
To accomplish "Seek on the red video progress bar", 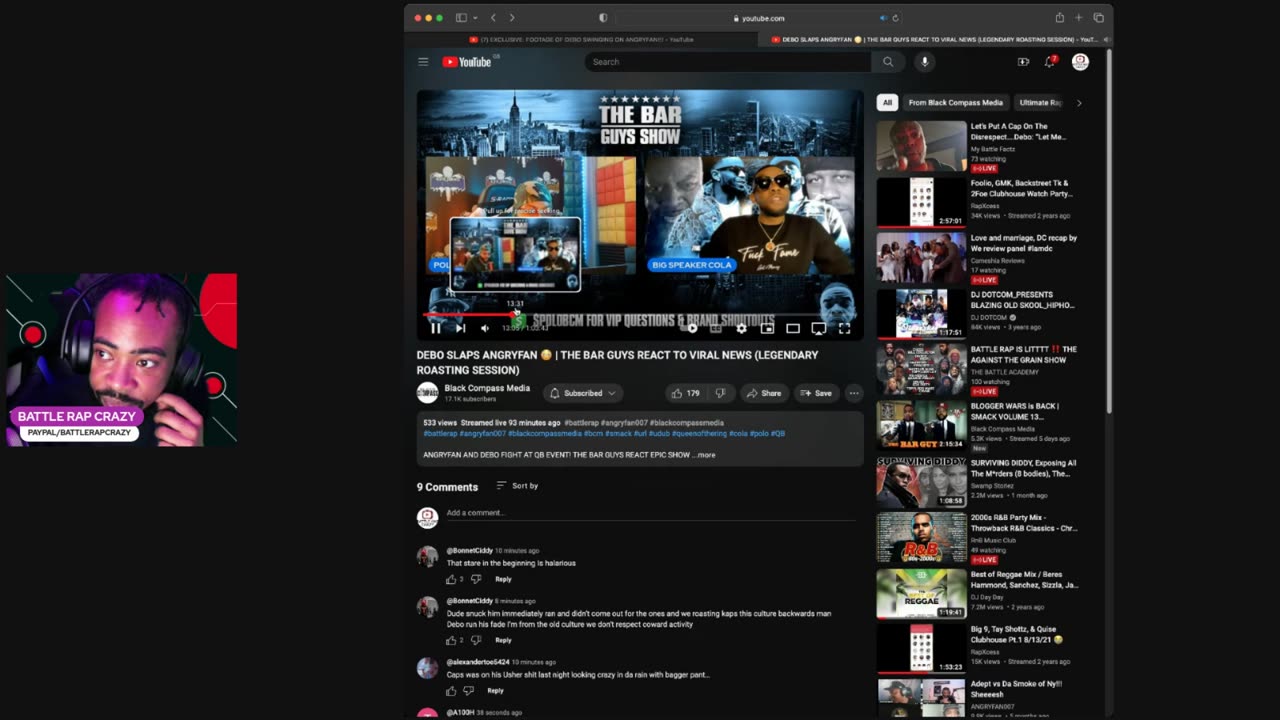I will (470, 315).
